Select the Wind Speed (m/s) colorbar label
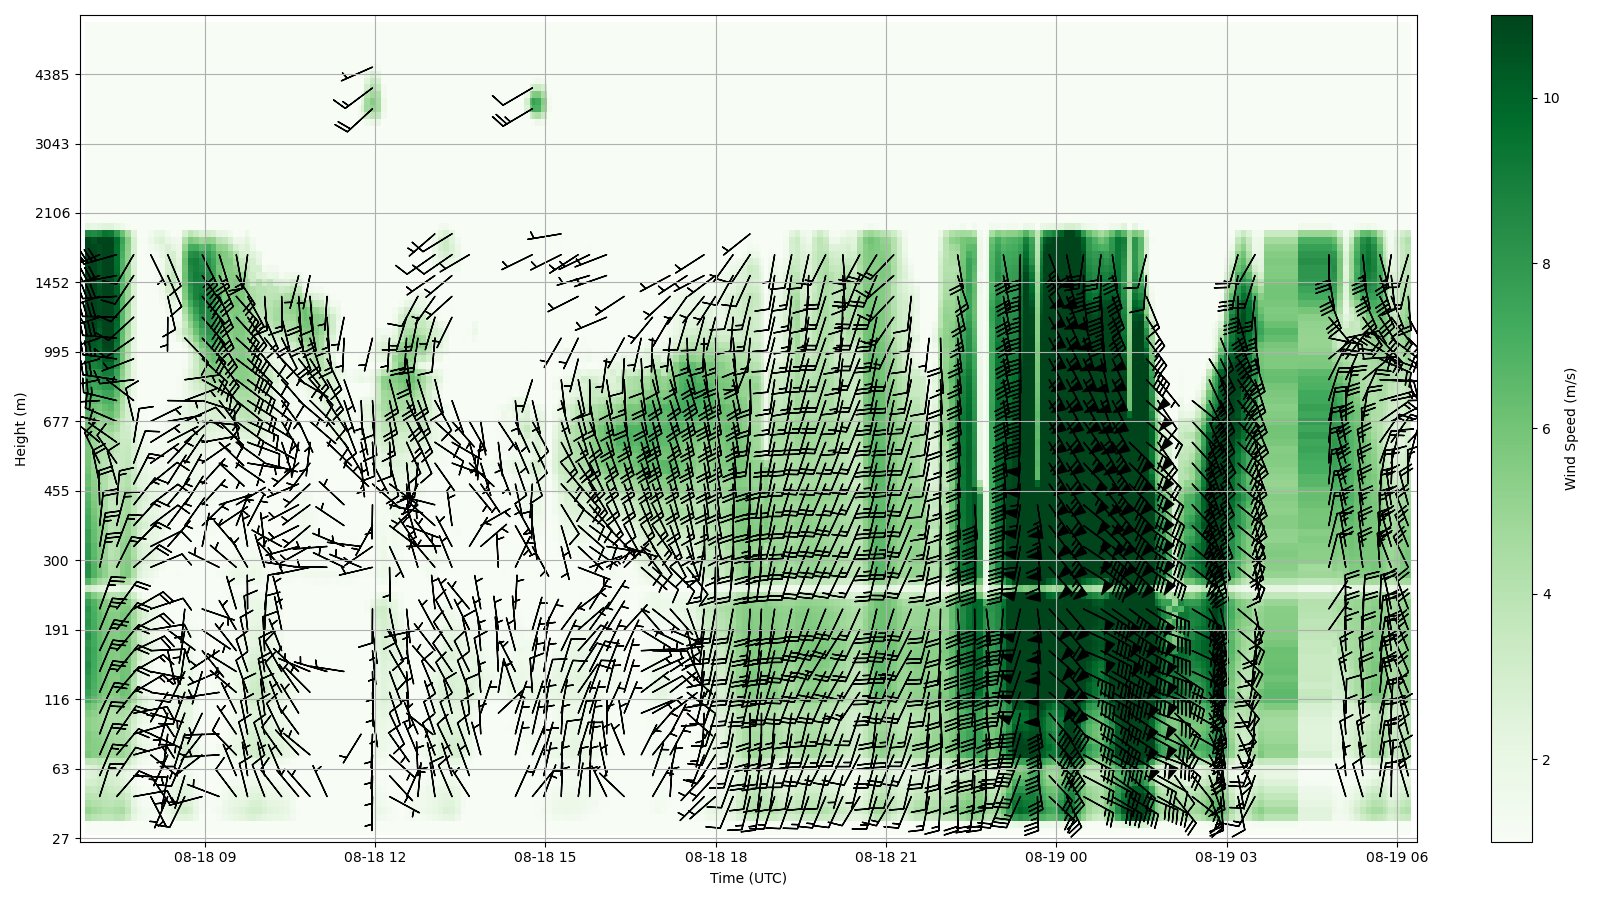The height and width of the screenshot is (900, 1600). (x=1570, y=429)
